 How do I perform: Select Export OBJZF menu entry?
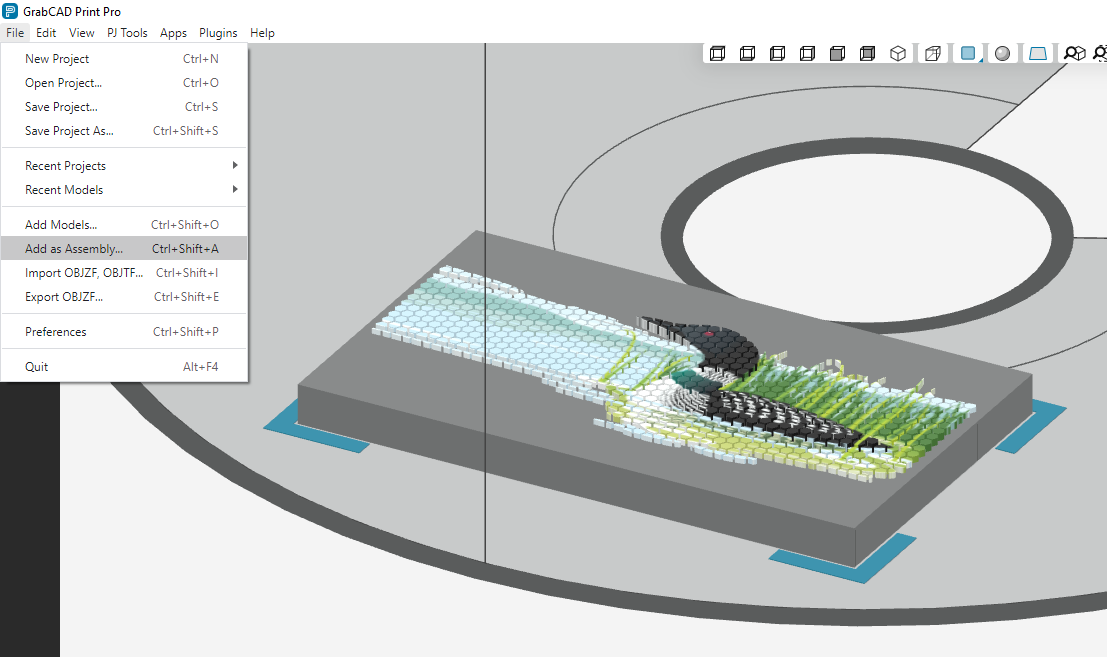(x=64, y=297)
